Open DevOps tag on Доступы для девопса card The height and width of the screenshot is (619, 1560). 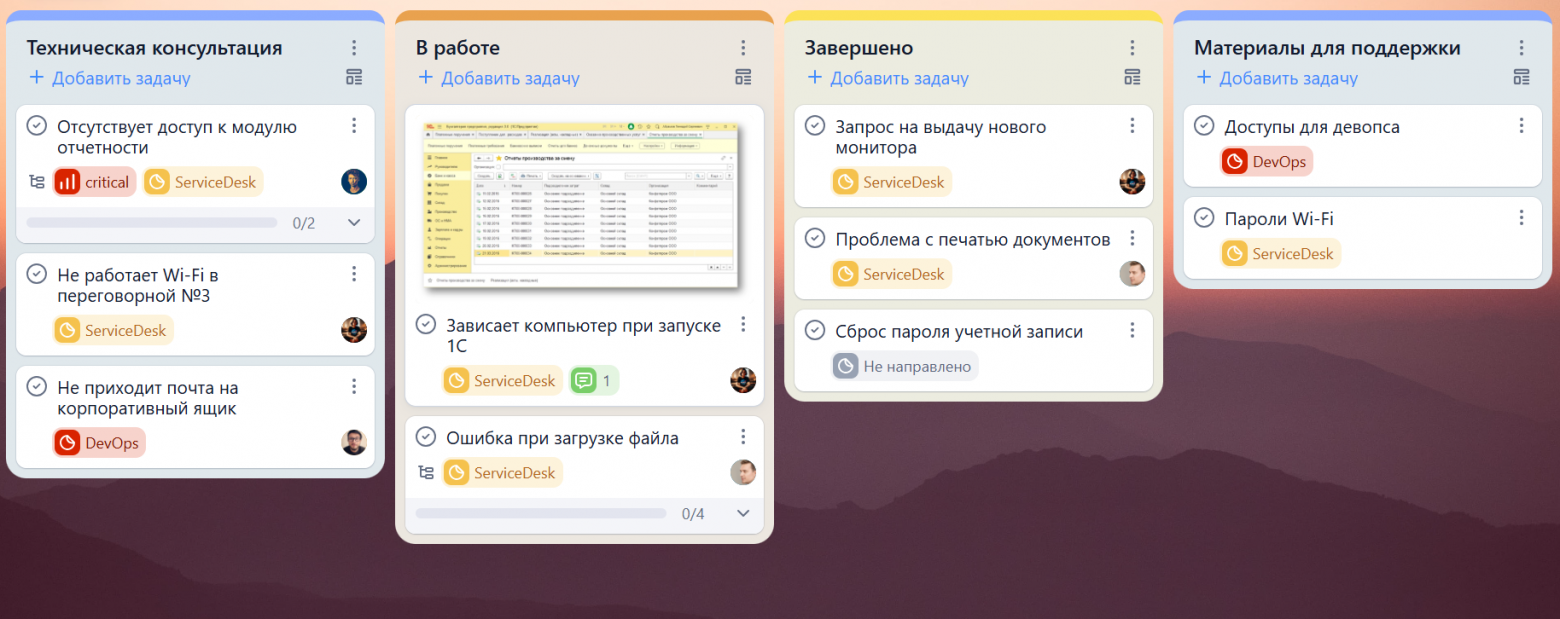pos(1267,161)
